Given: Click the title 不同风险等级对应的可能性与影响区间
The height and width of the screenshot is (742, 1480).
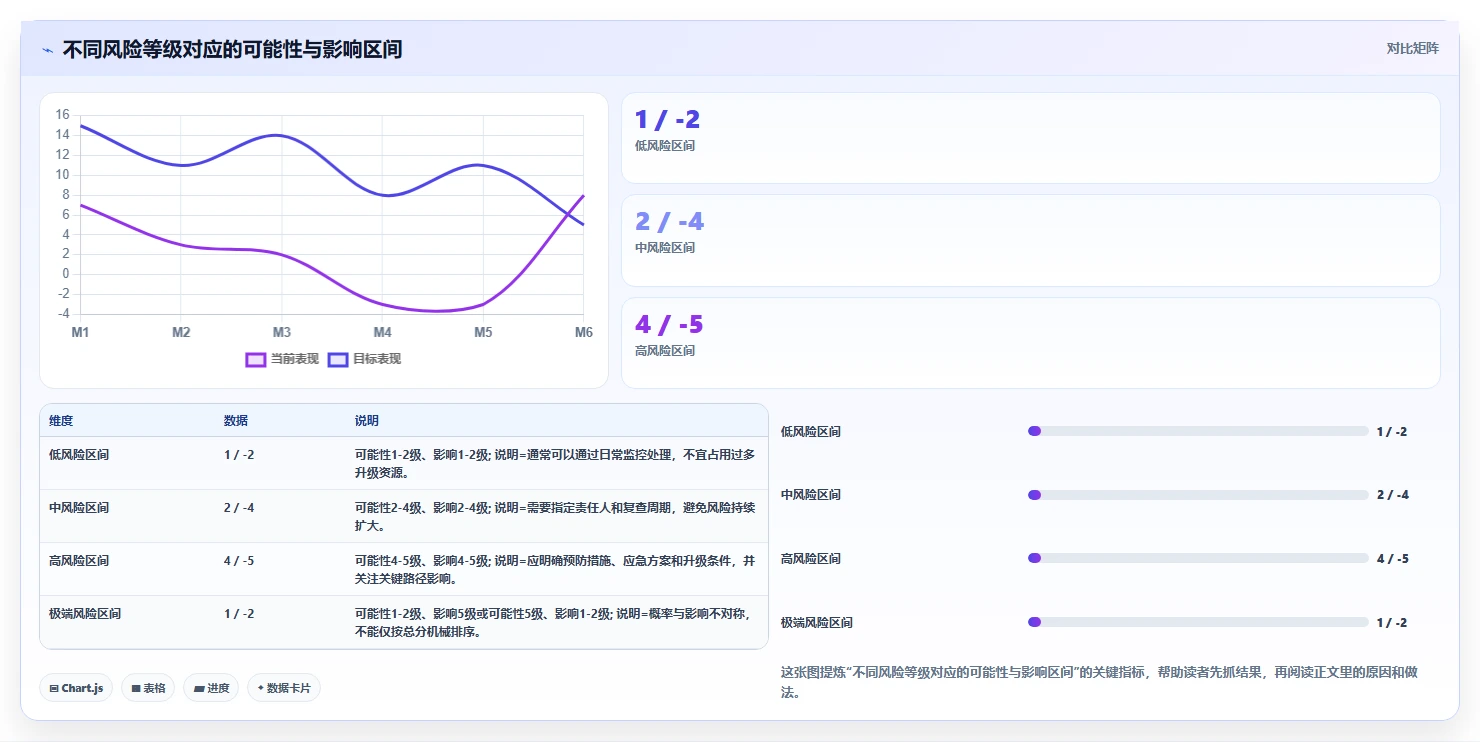Looking at the screenshot, I should pos(232,49).
